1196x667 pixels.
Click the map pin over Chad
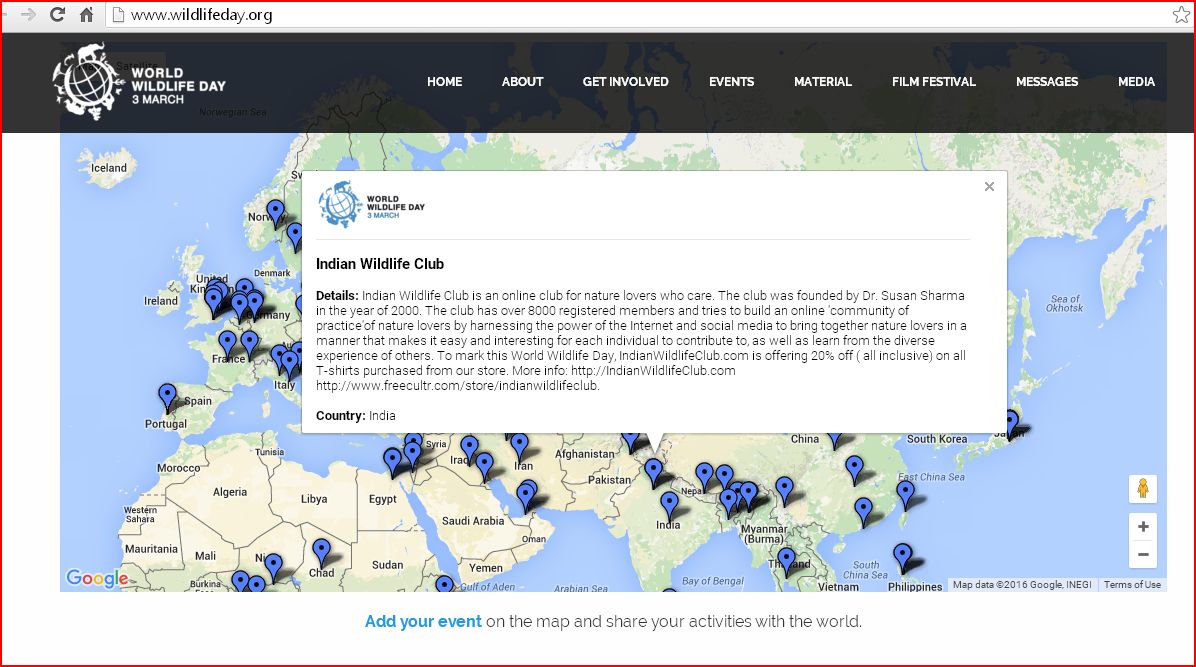click(x=321, y=552)
